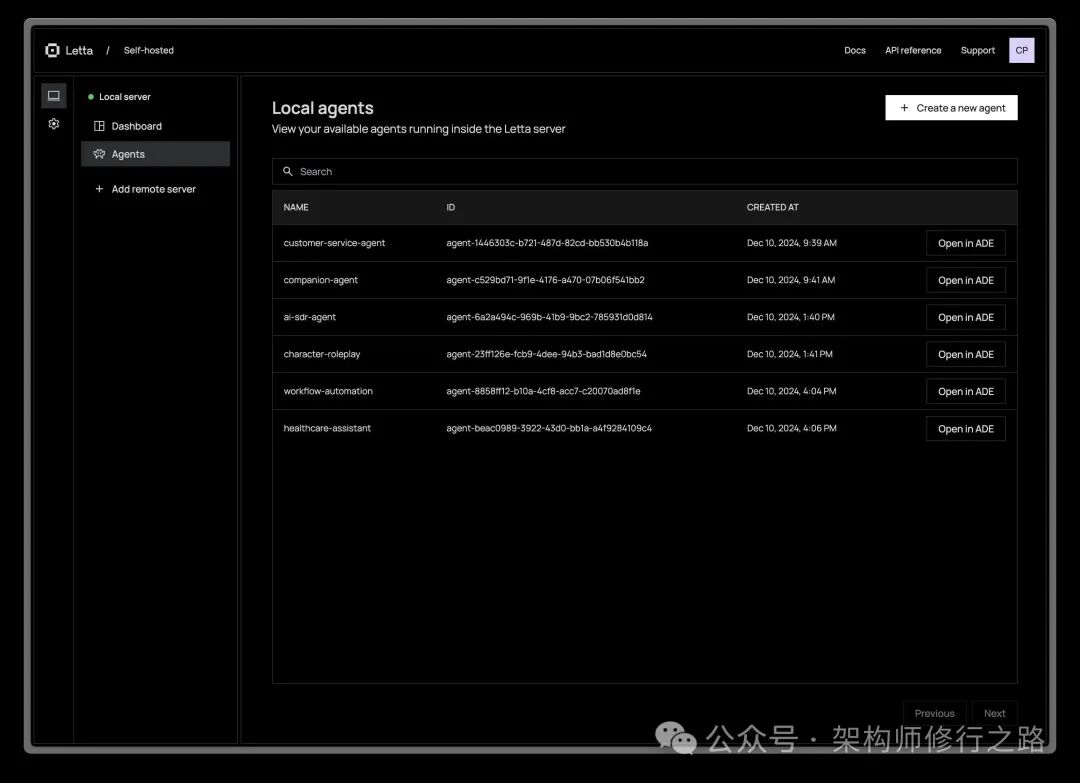Image resolution: width=1080 pixels, height=783 pixels.
Task: Click the Dashboard grid icon
Action: pyautogui.click(x=99, y=126)
